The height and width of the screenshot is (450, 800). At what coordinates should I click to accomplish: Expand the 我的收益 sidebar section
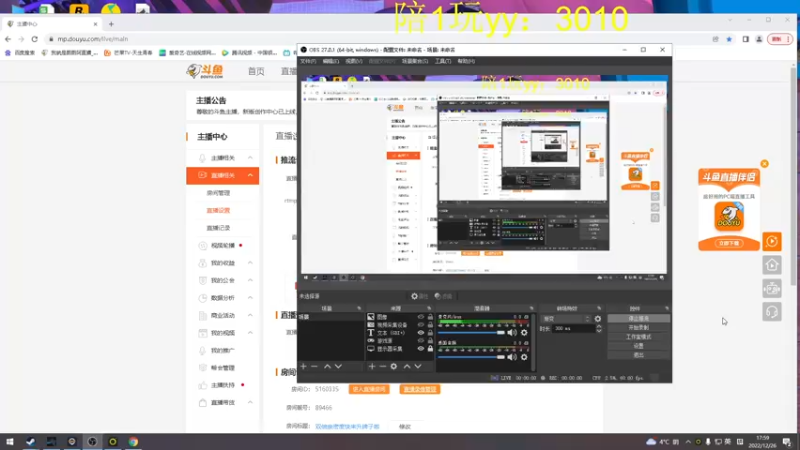pos(250,263)
